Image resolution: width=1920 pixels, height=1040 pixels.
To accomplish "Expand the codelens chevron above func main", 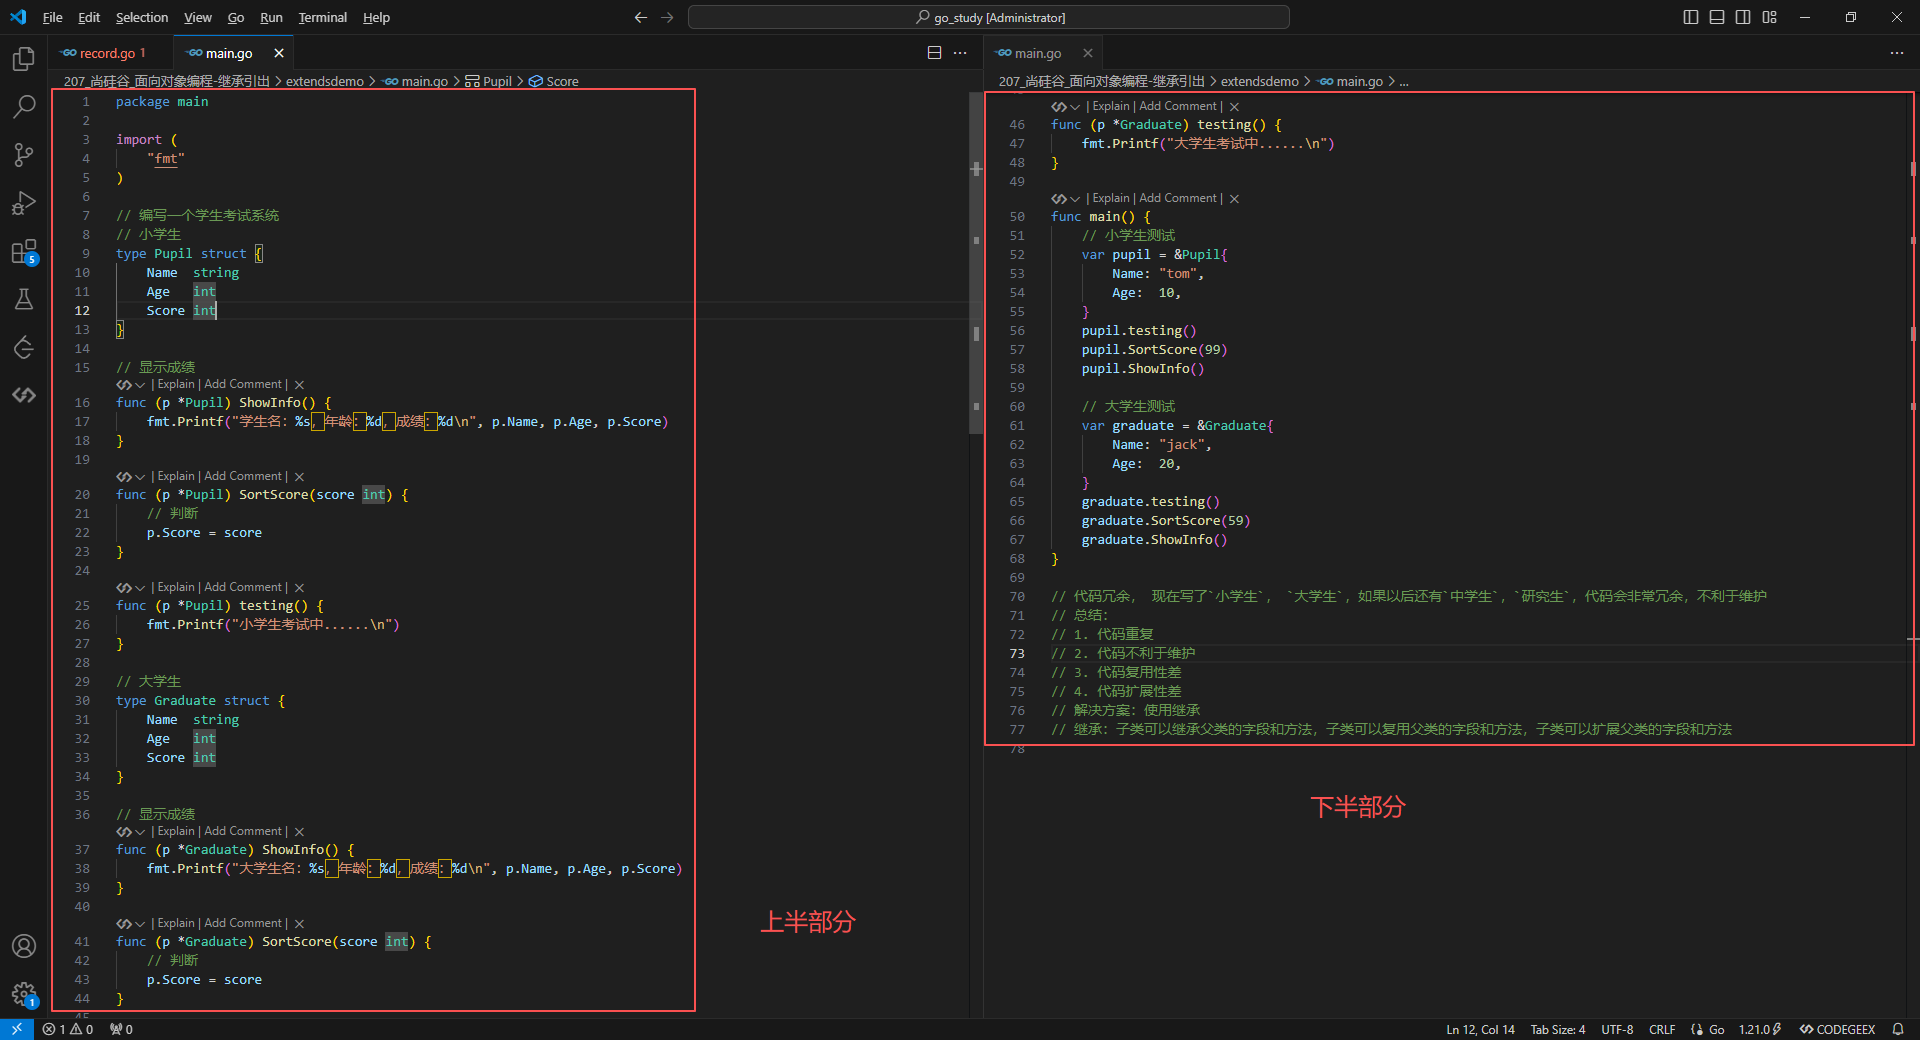I will [1075, 199].
